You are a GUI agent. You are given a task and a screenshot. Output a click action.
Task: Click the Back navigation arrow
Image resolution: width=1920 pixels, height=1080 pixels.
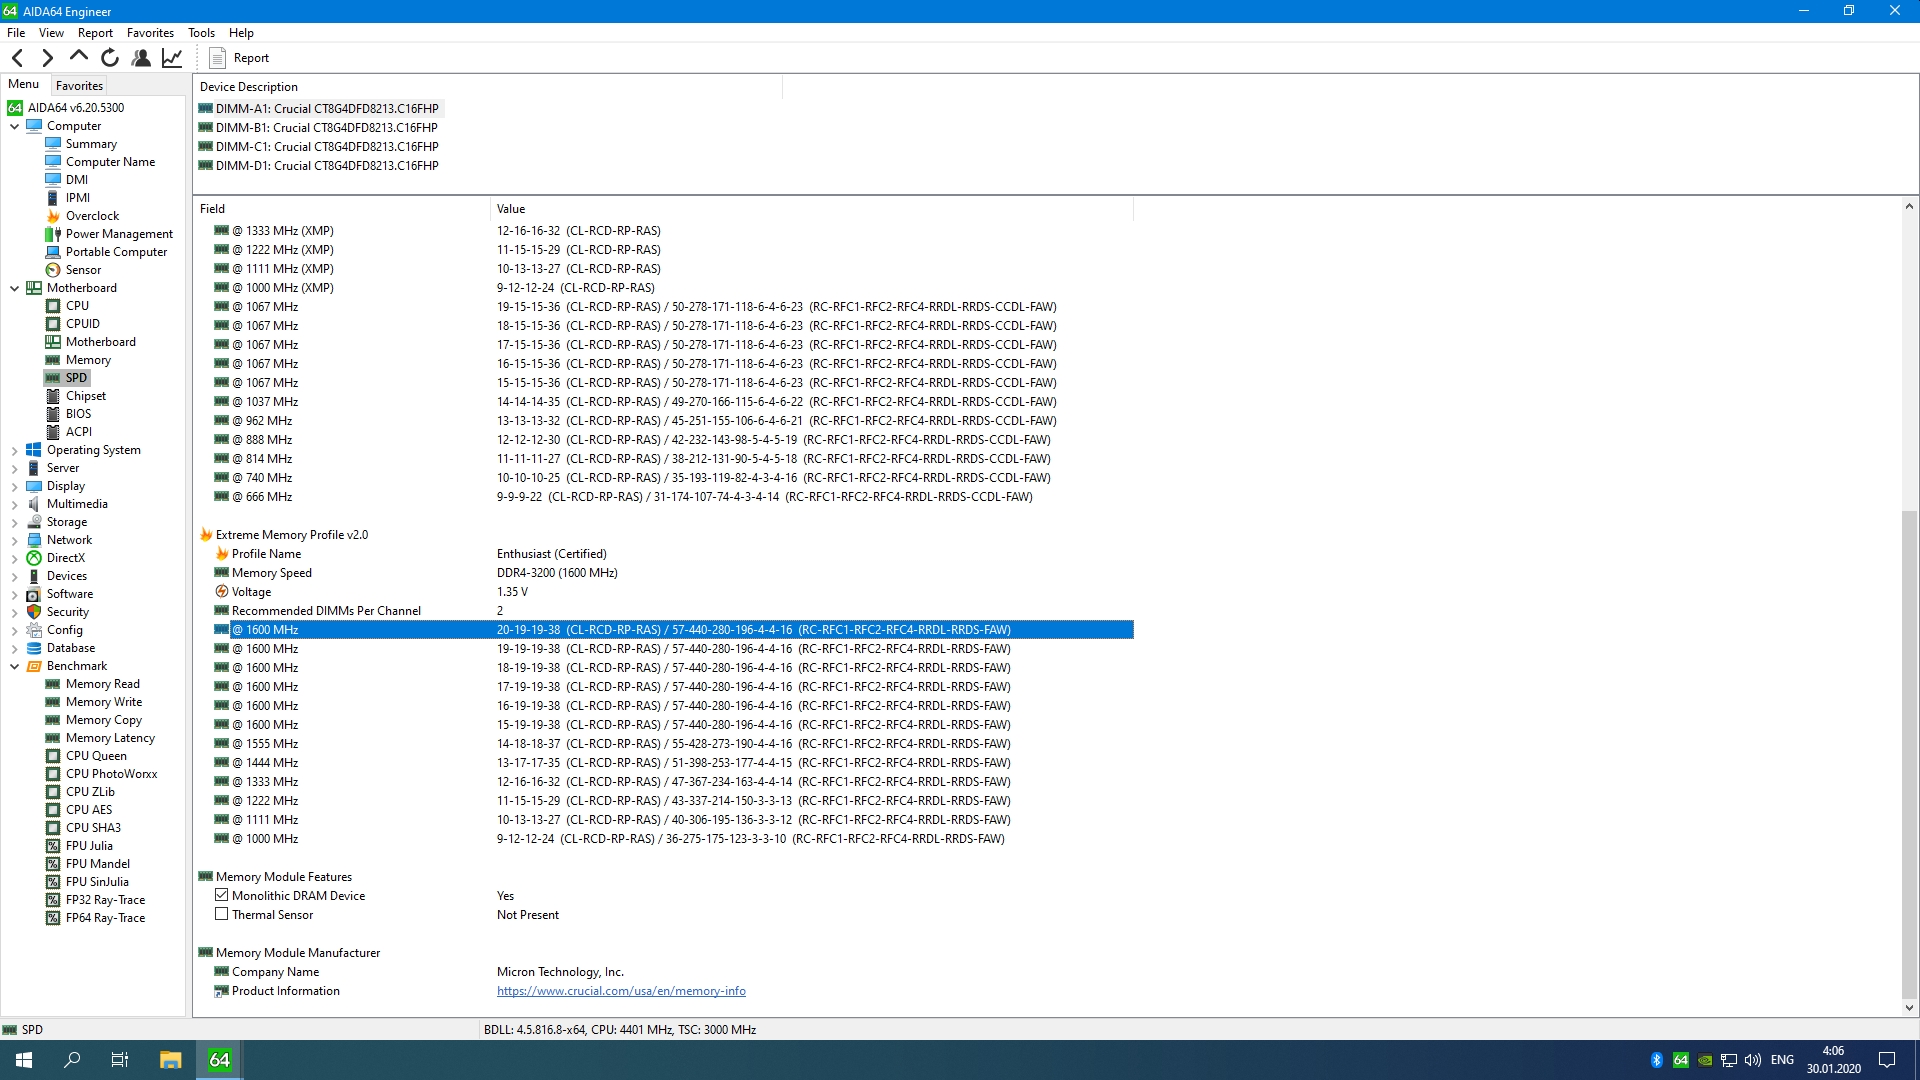click(17, 58)
